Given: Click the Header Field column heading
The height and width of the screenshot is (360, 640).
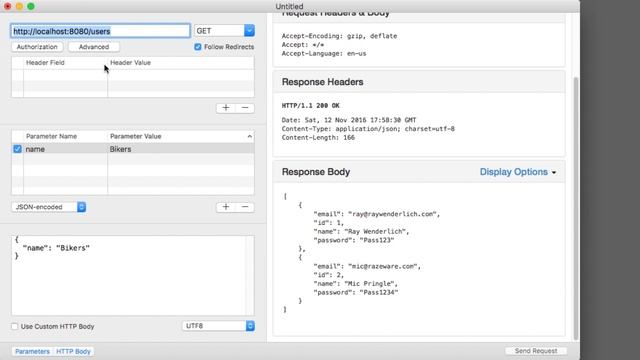Looking at the screenshot, I should pos(45,62).
